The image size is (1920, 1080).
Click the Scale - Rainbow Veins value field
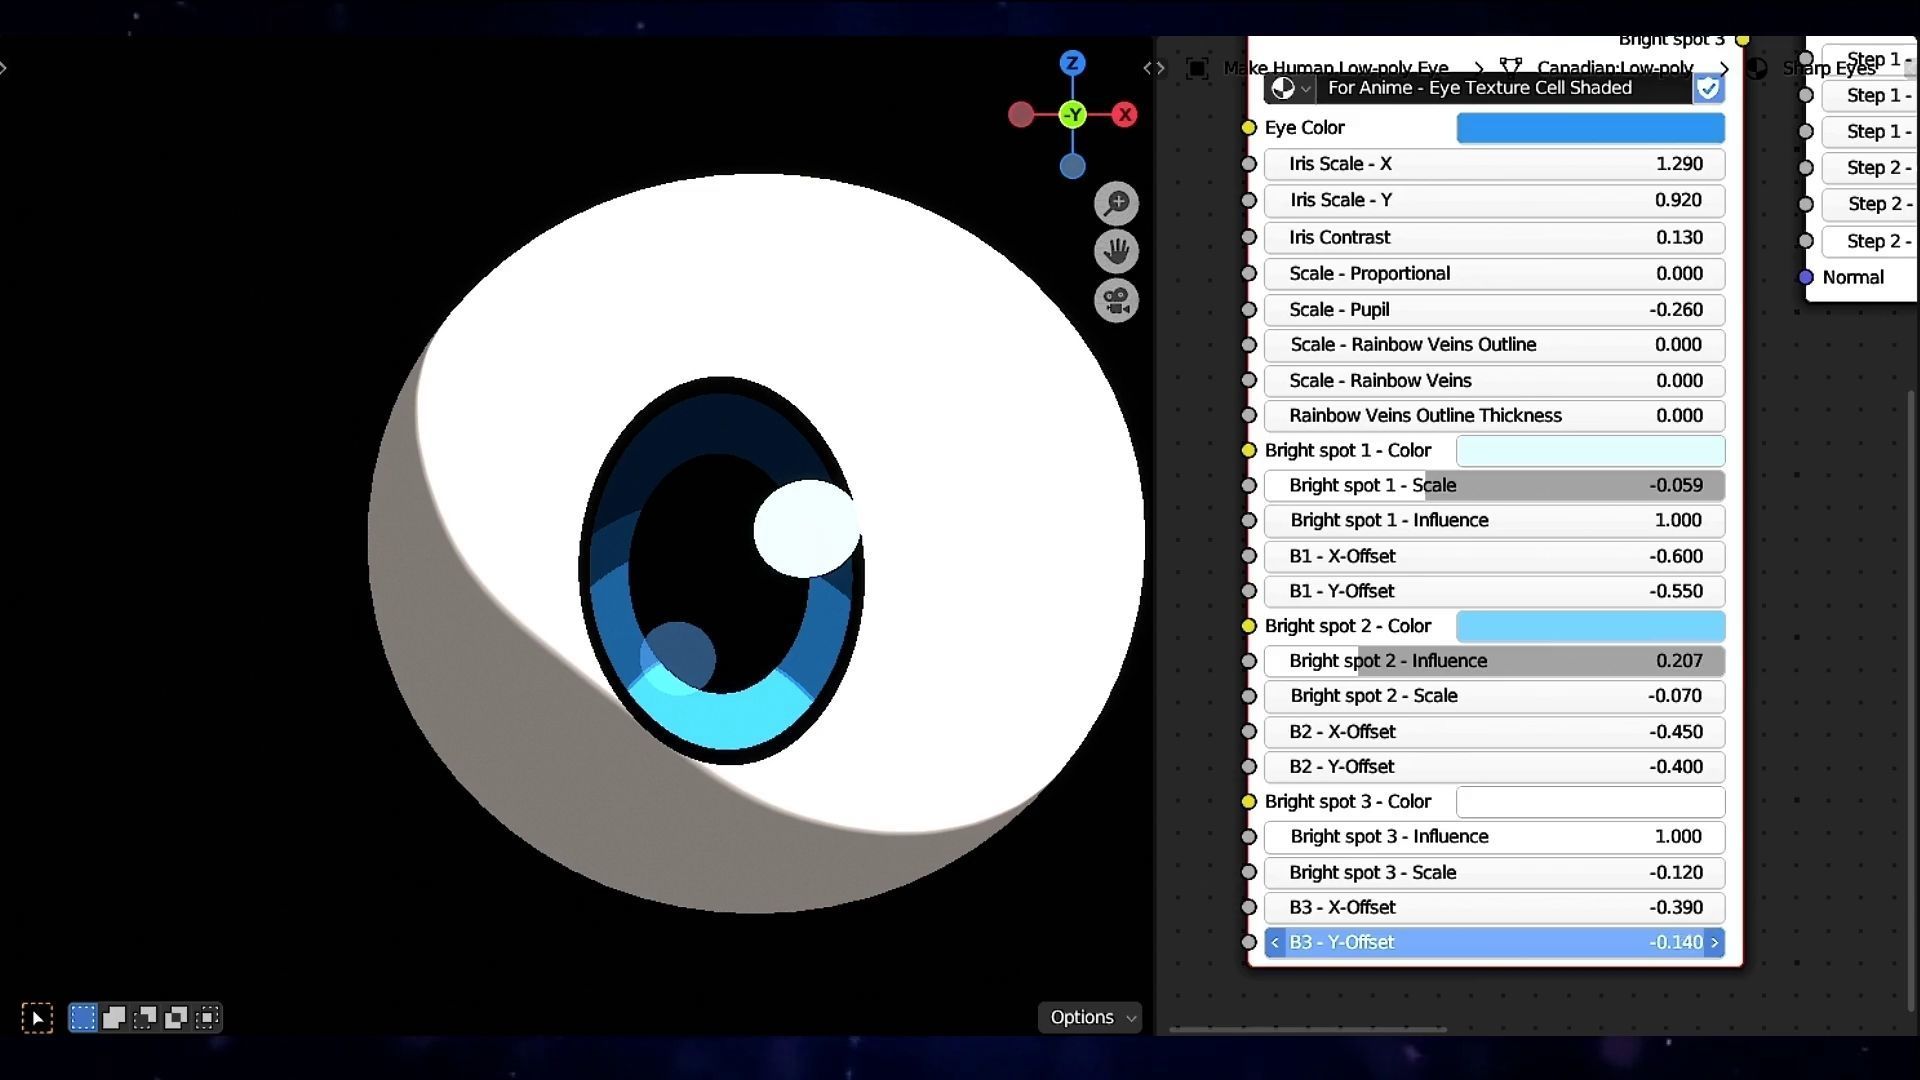(1494, 381)
